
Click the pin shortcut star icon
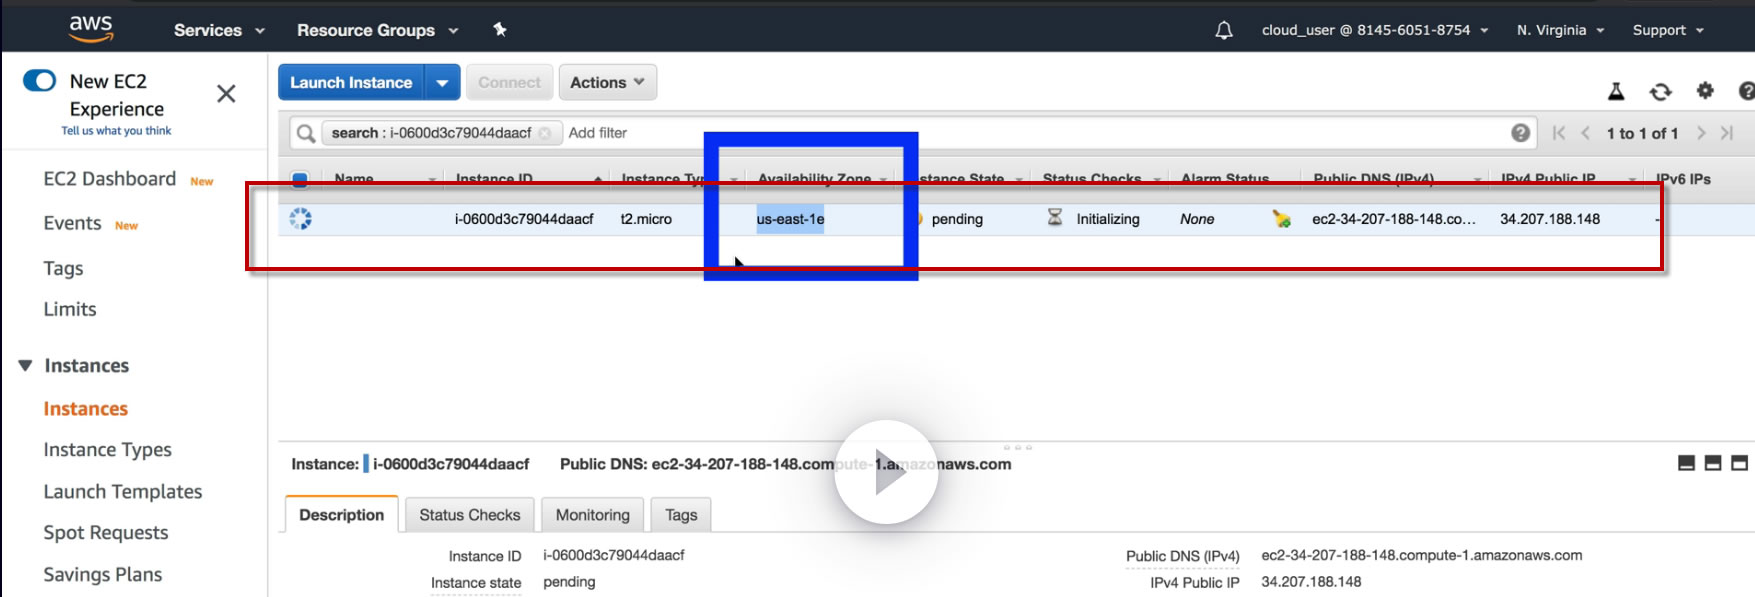coord(500,30)
